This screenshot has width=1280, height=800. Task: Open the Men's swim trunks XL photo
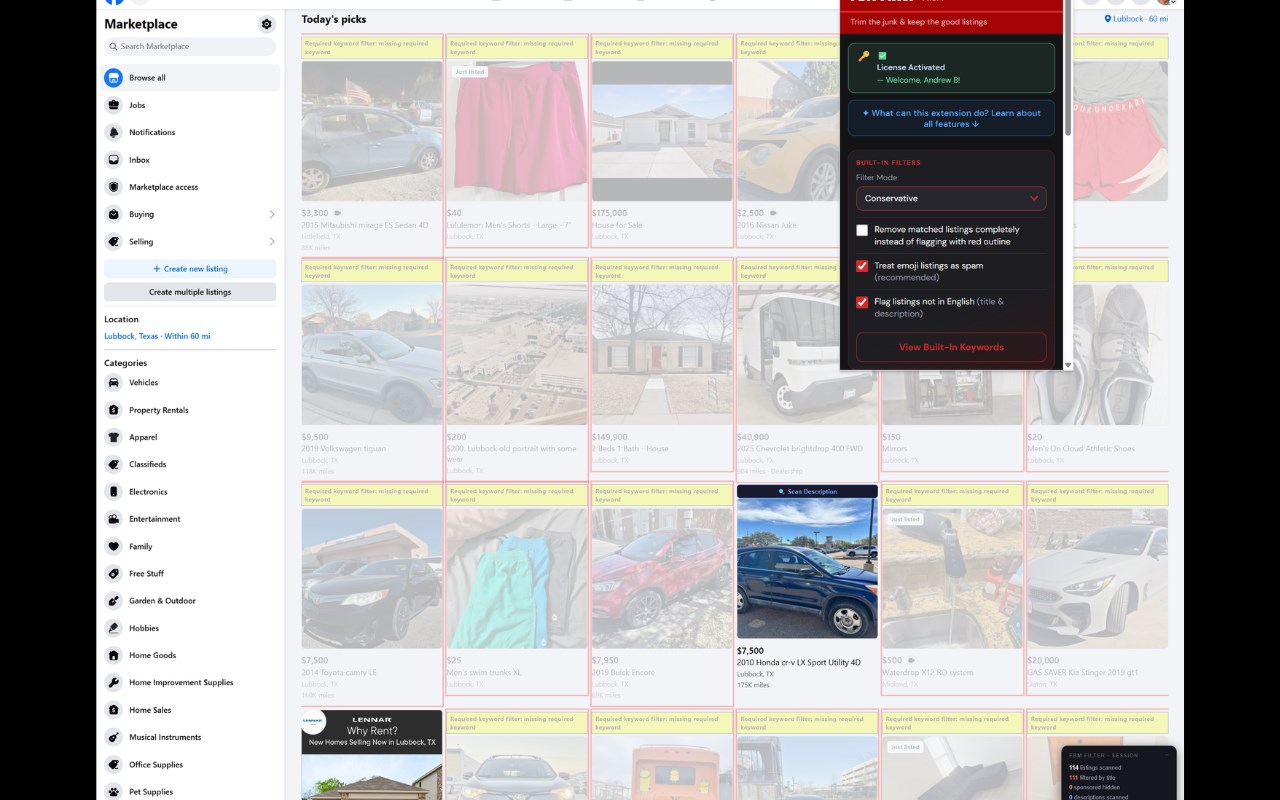tap(517, 579)
